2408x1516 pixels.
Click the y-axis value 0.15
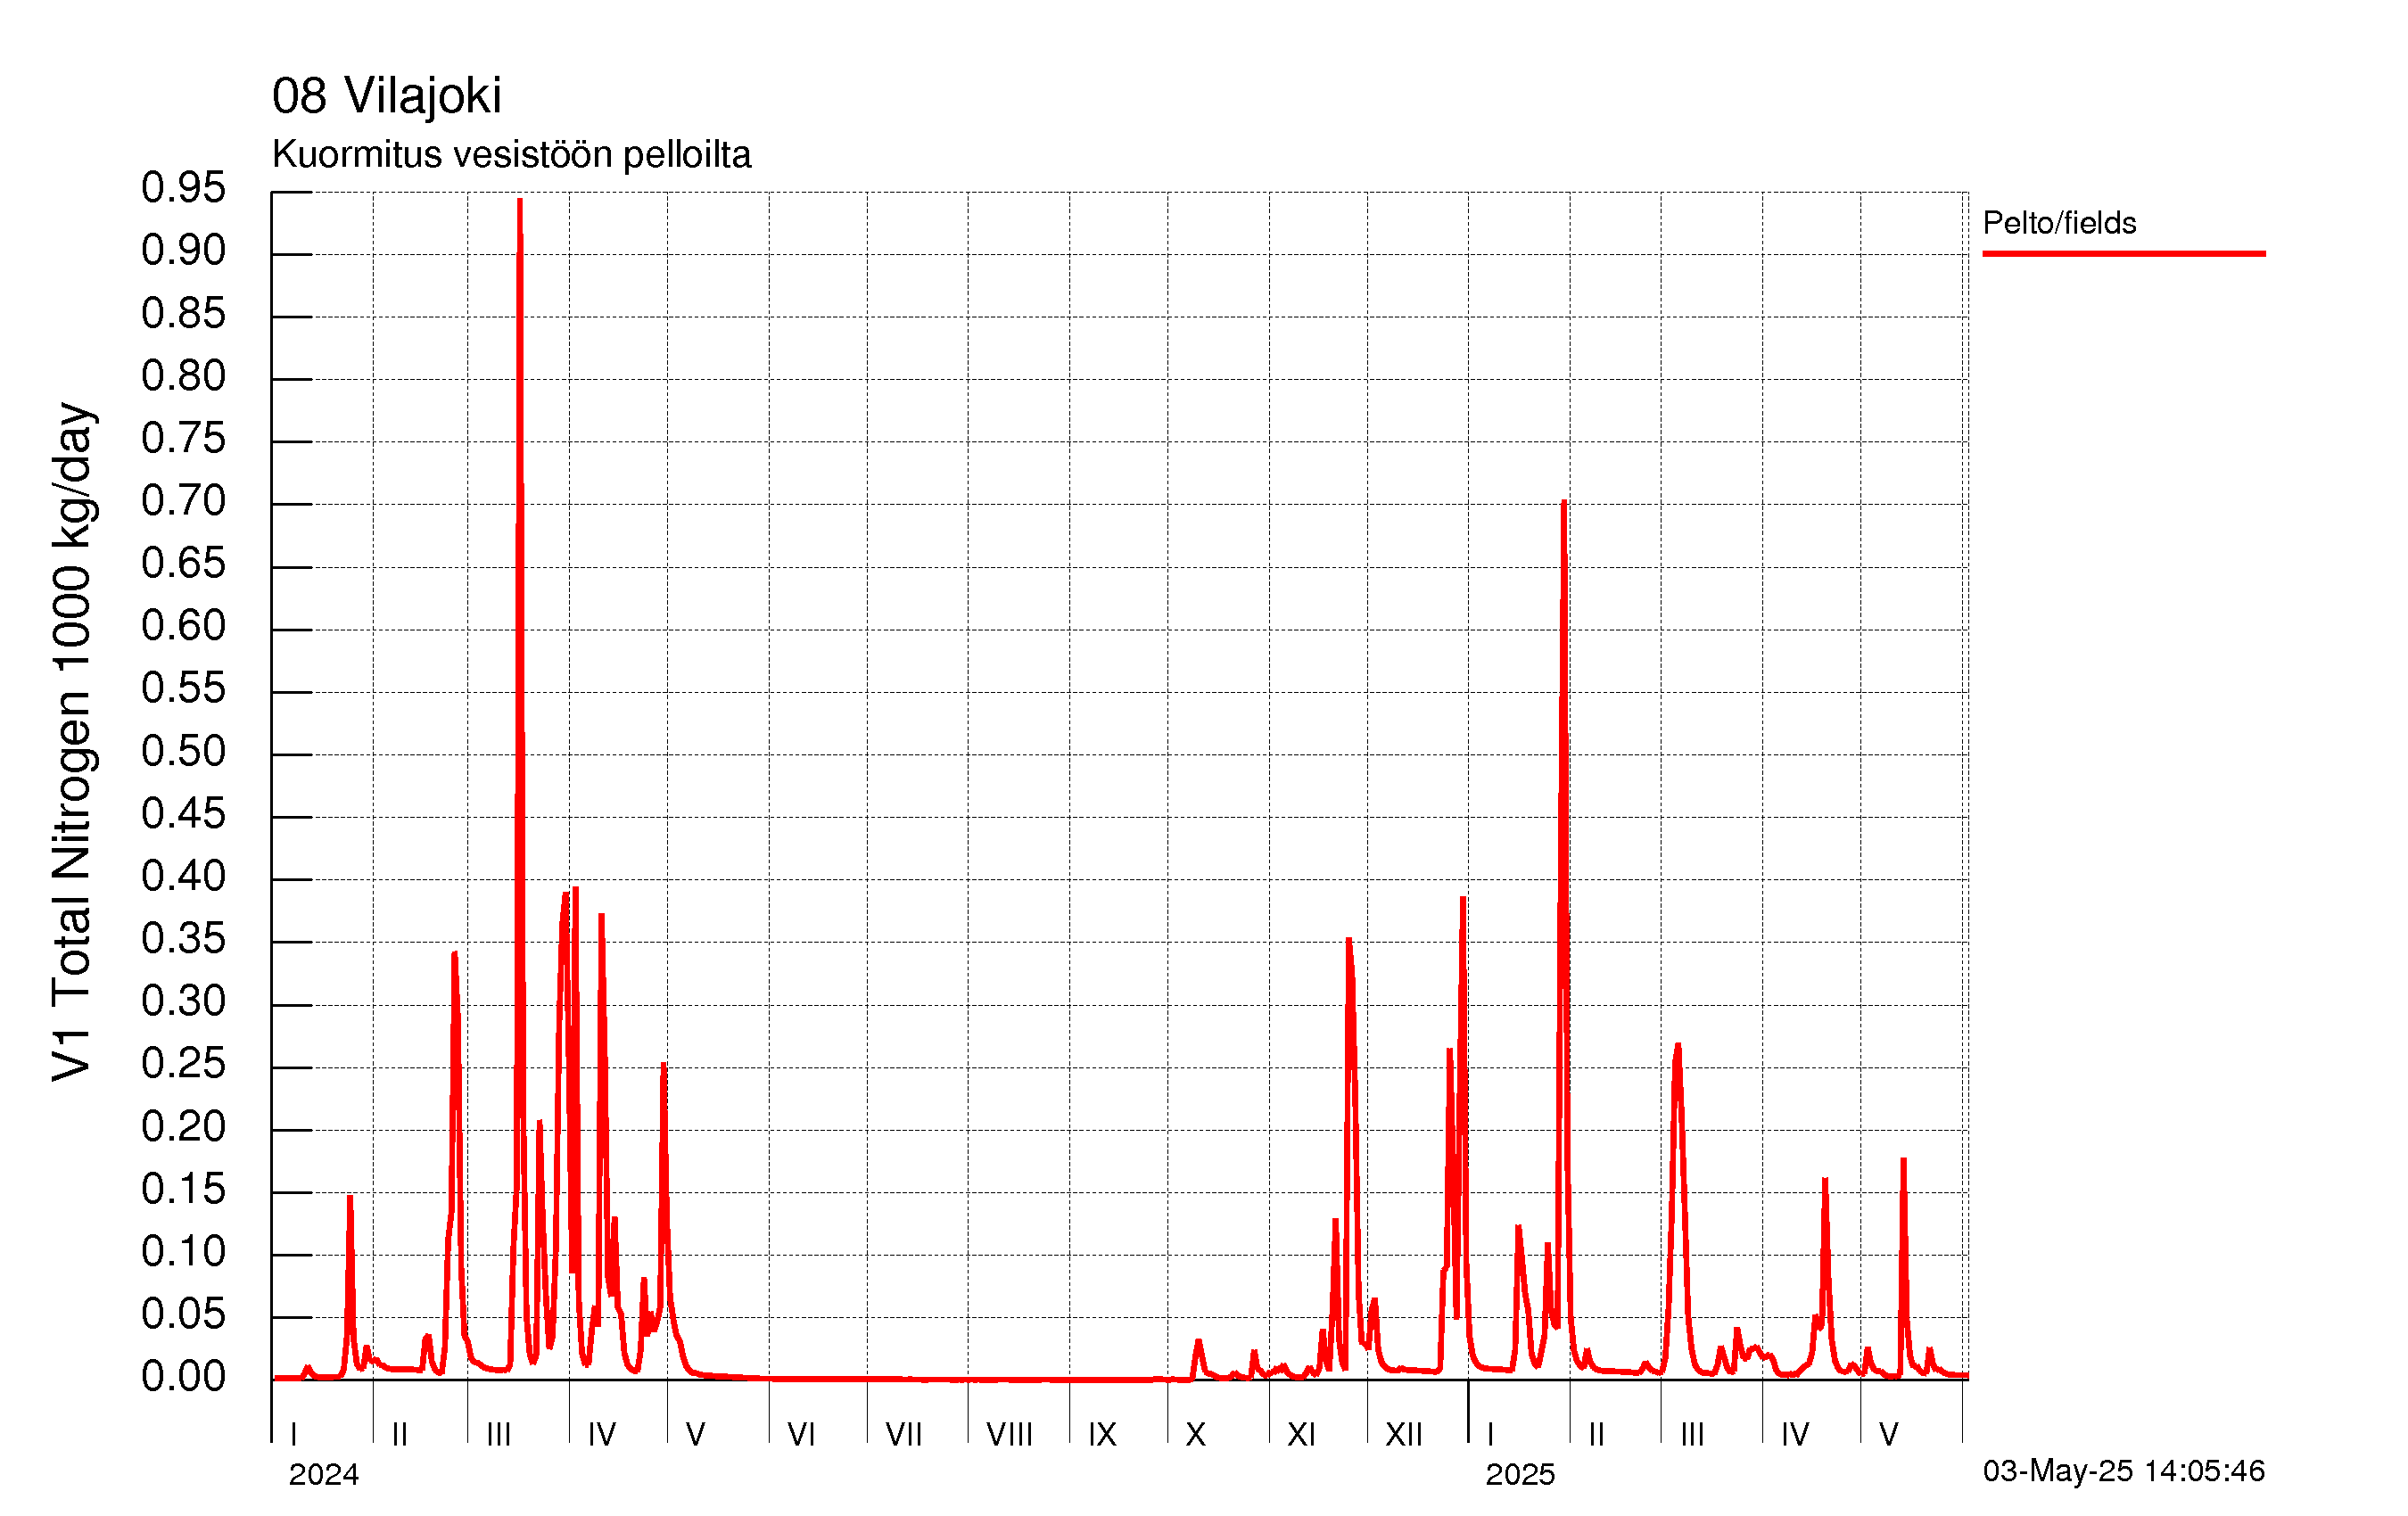click(x=183, y=1189)
